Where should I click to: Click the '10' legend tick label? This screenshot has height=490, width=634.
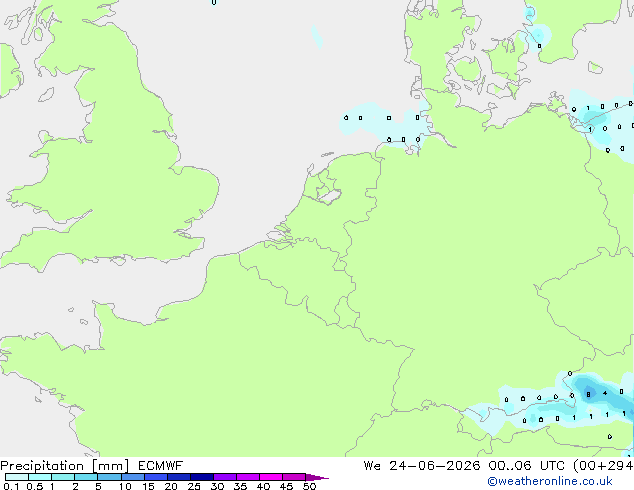(125, 486)
